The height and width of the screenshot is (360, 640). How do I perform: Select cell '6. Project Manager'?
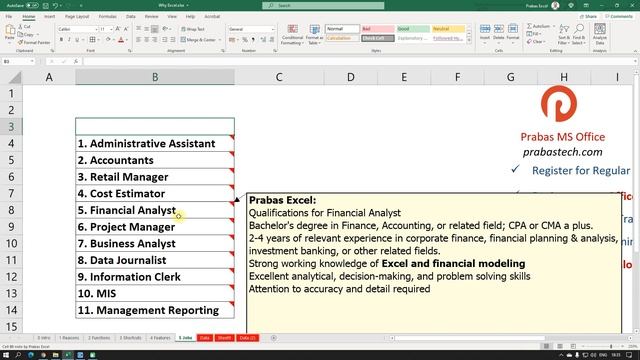pyautogui.click(x=155, y=227)
